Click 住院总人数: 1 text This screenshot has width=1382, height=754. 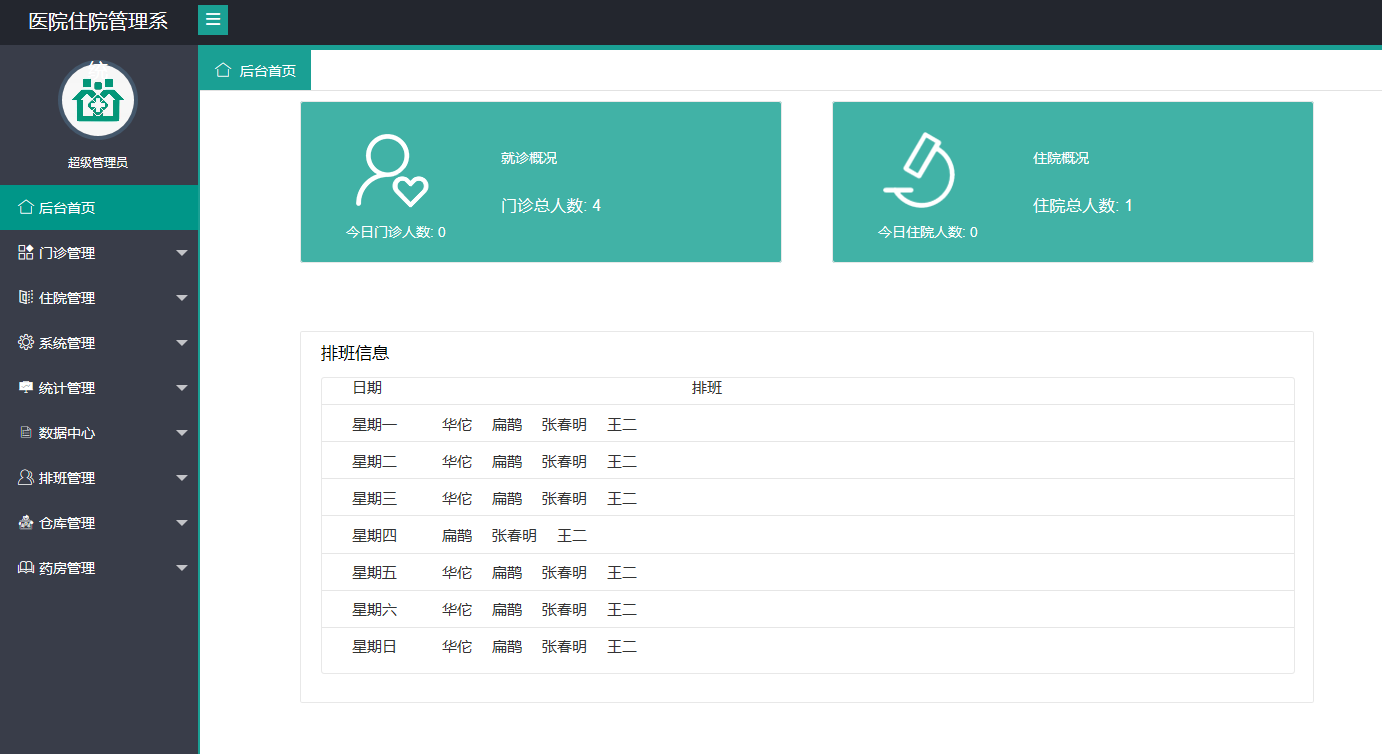1083,205
